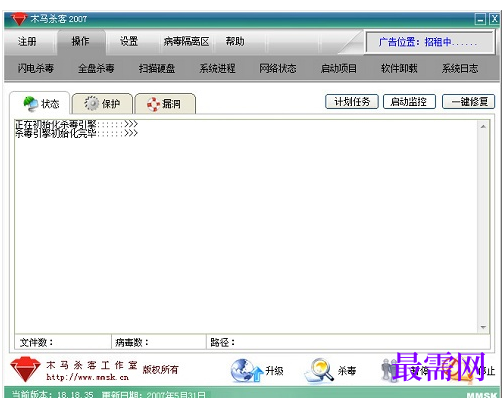Click the 启动监控 button
This screenshot has width=504, height=398.
[x=409, y=102]
